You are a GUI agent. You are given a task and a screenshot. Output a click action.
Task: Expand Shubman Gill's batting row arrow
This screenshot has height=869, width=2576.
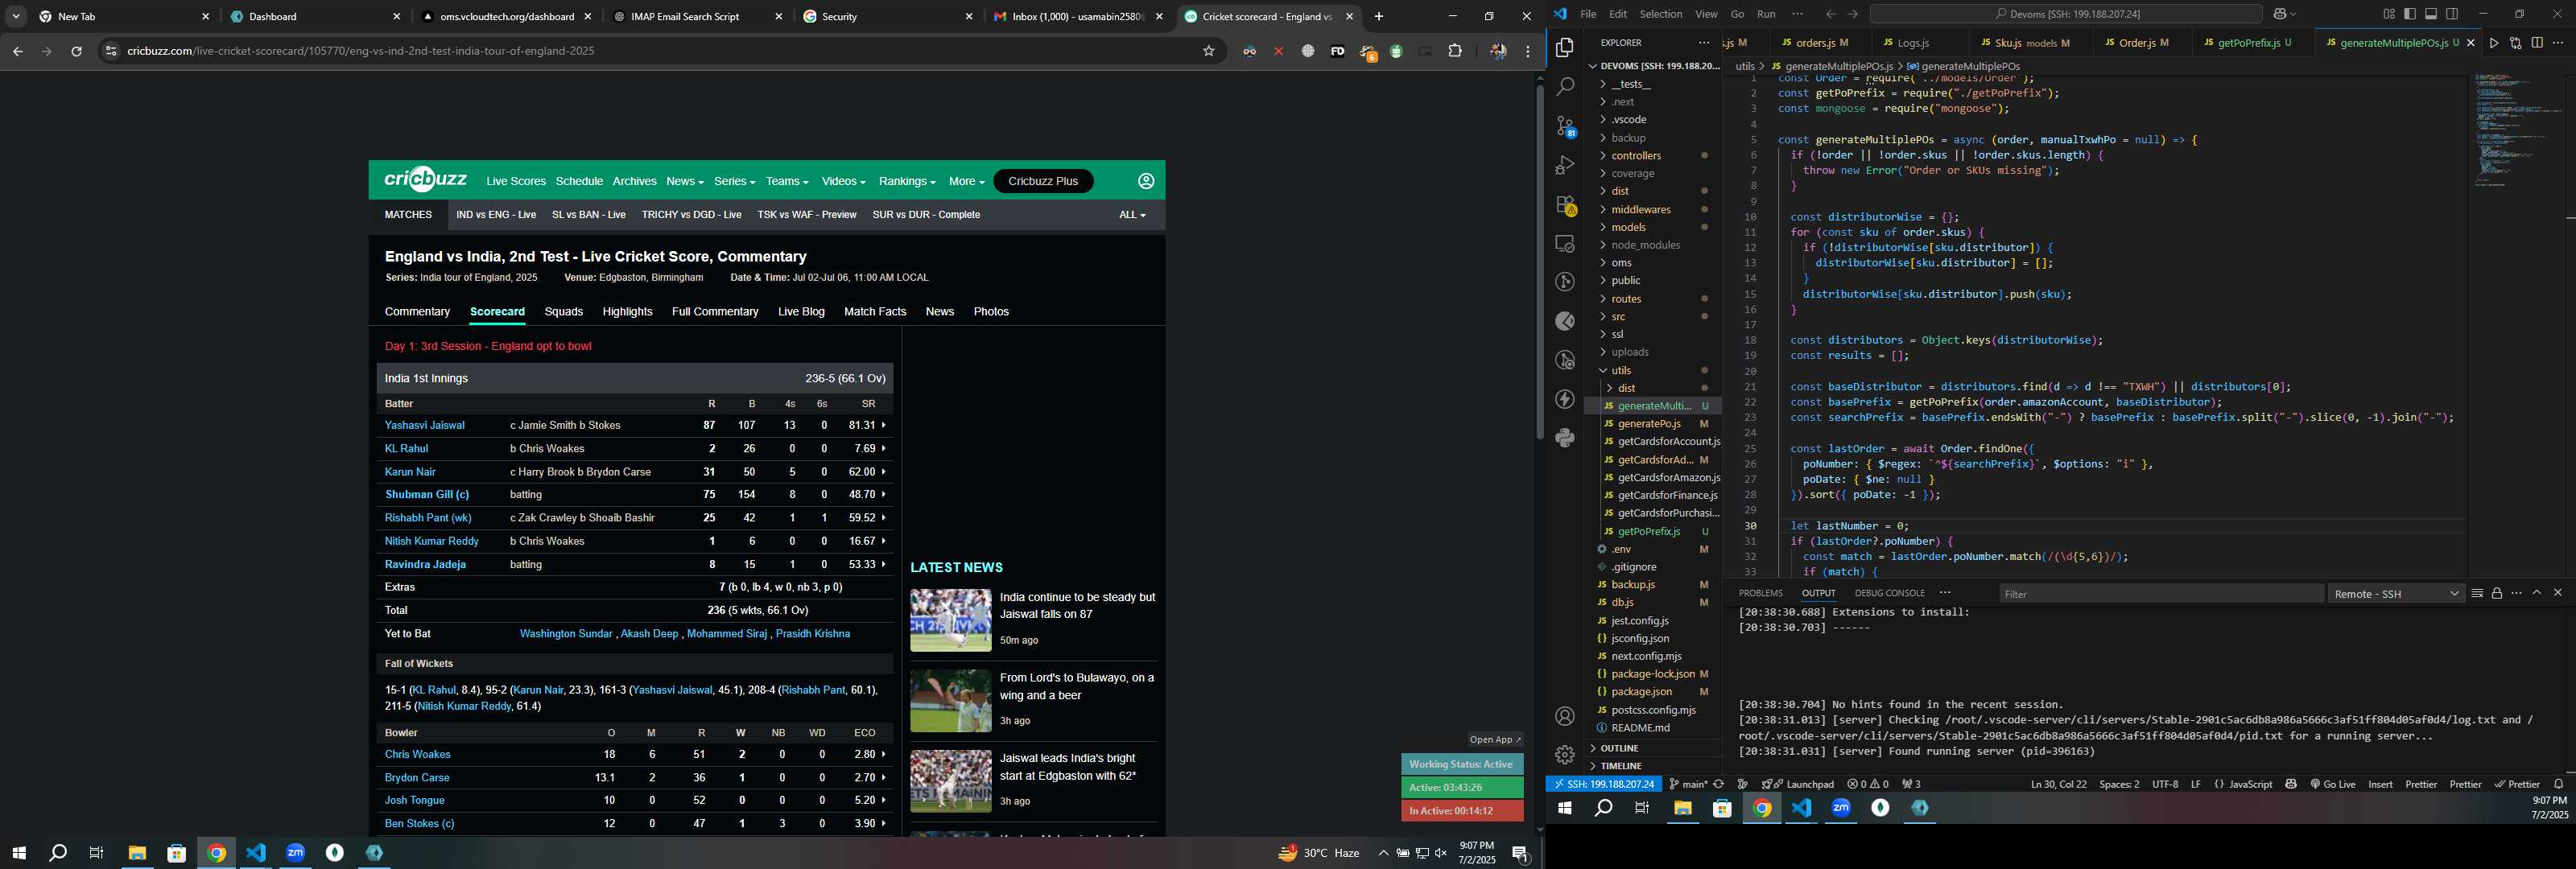pos(884,495)
